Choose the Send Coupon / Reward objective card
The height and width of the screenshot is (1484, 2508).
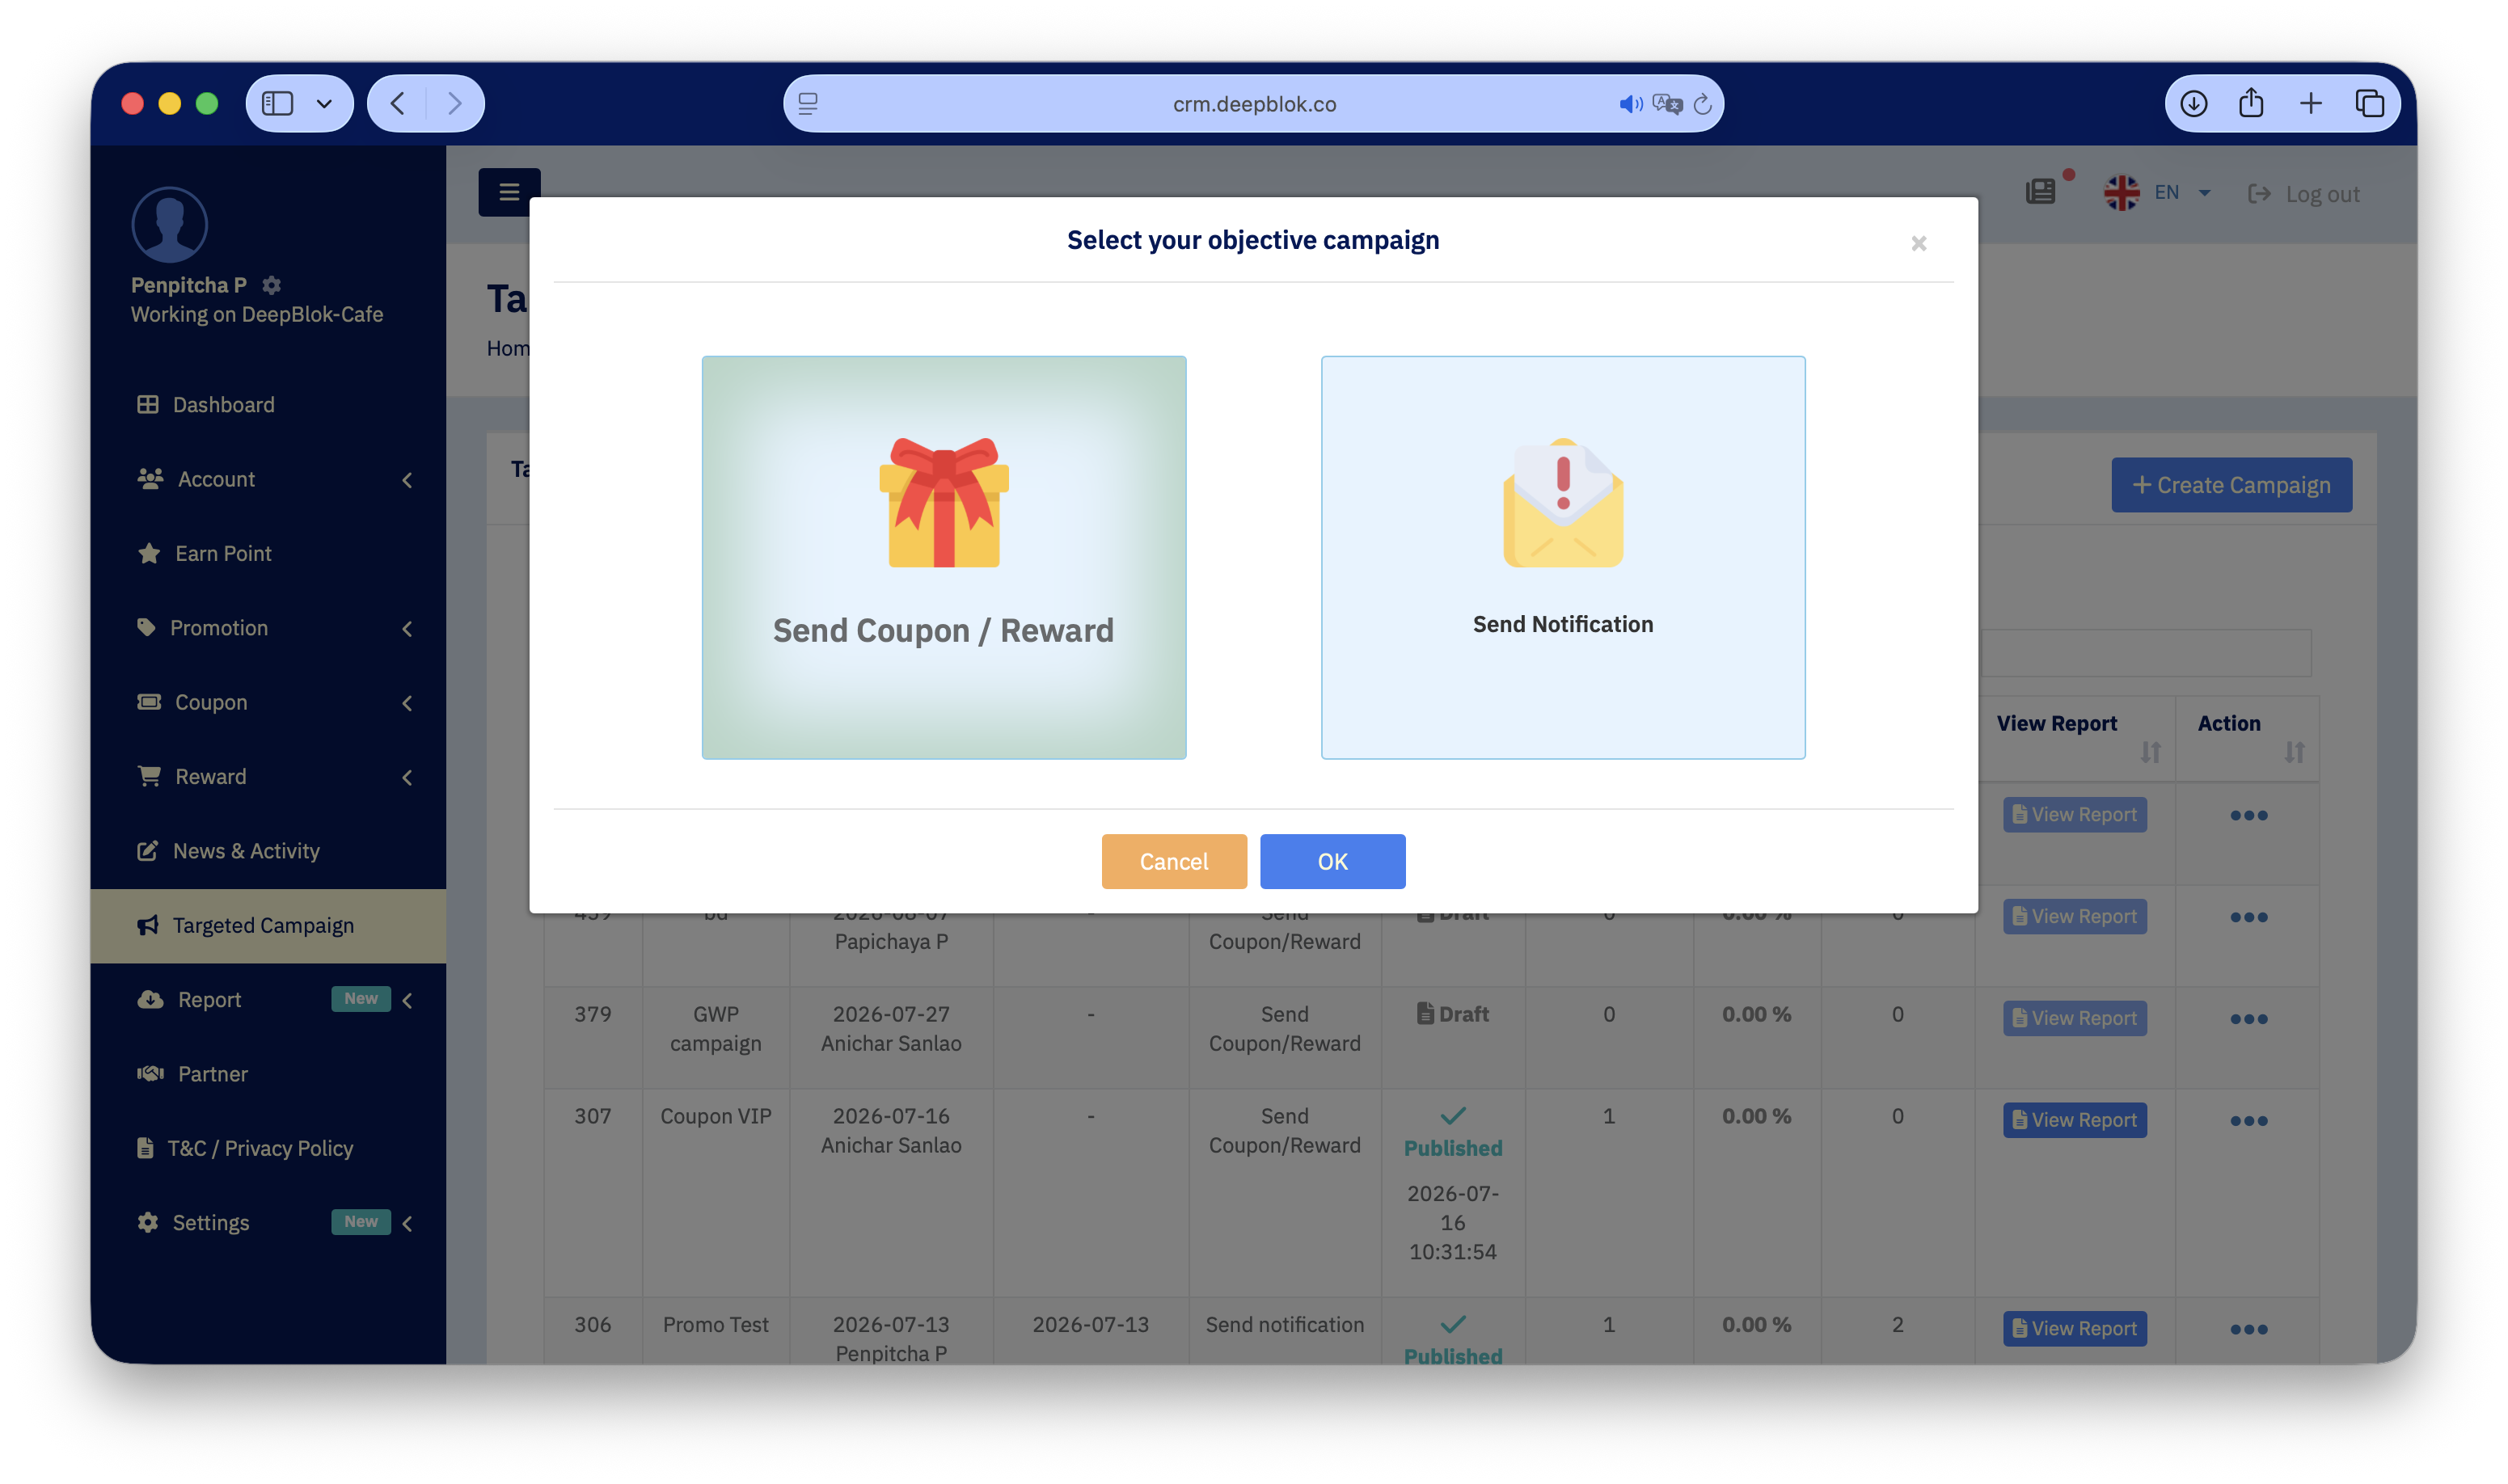pos(943,557)
